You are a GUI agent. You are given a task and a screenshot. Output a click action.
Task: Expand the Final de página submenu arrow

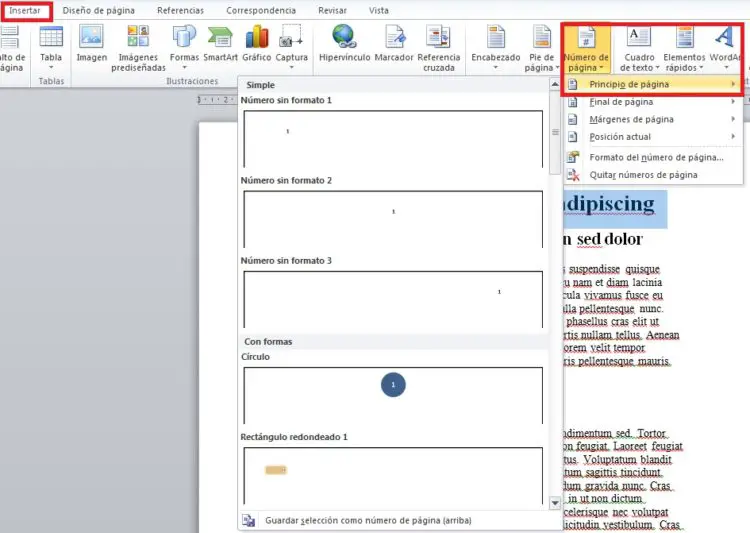[733, 102]
